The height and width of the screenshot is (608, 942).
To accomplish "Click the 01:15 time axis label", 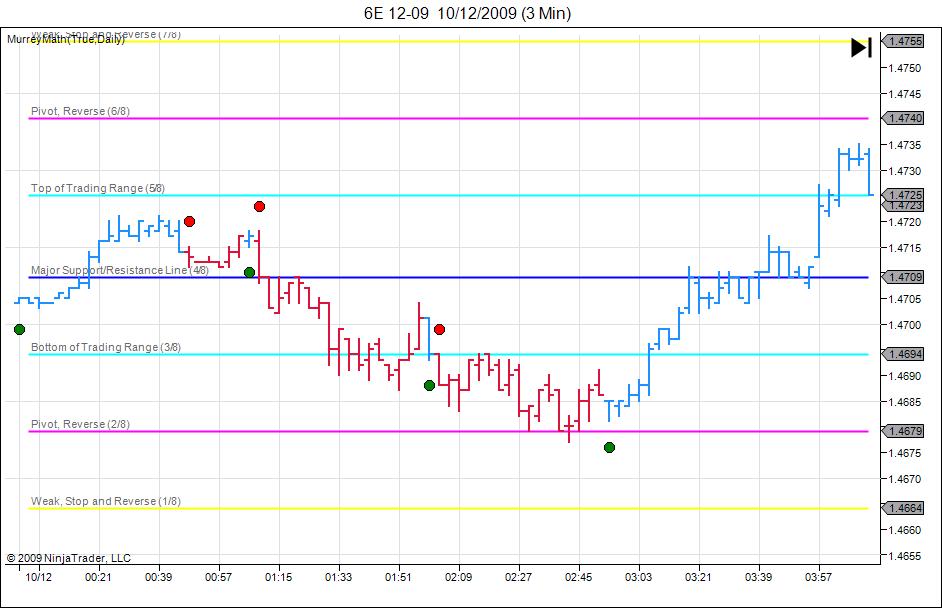I will [x=278, y=577].
